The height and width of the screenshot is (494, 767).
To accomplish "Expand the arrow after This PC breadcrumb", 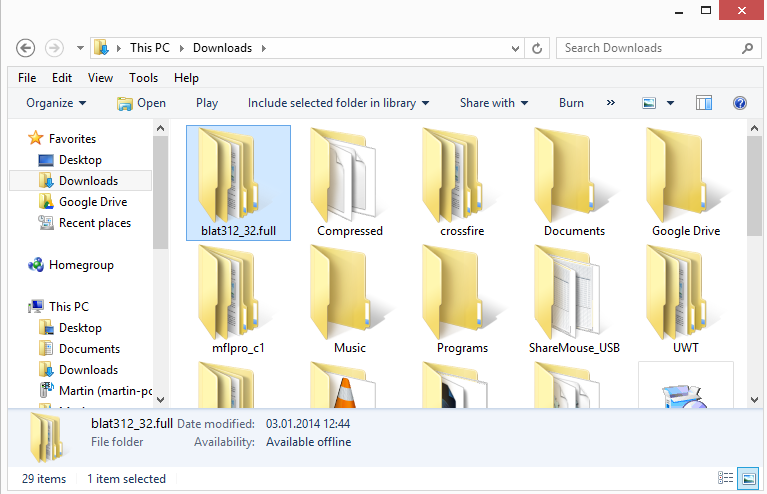I will [181, 48].
